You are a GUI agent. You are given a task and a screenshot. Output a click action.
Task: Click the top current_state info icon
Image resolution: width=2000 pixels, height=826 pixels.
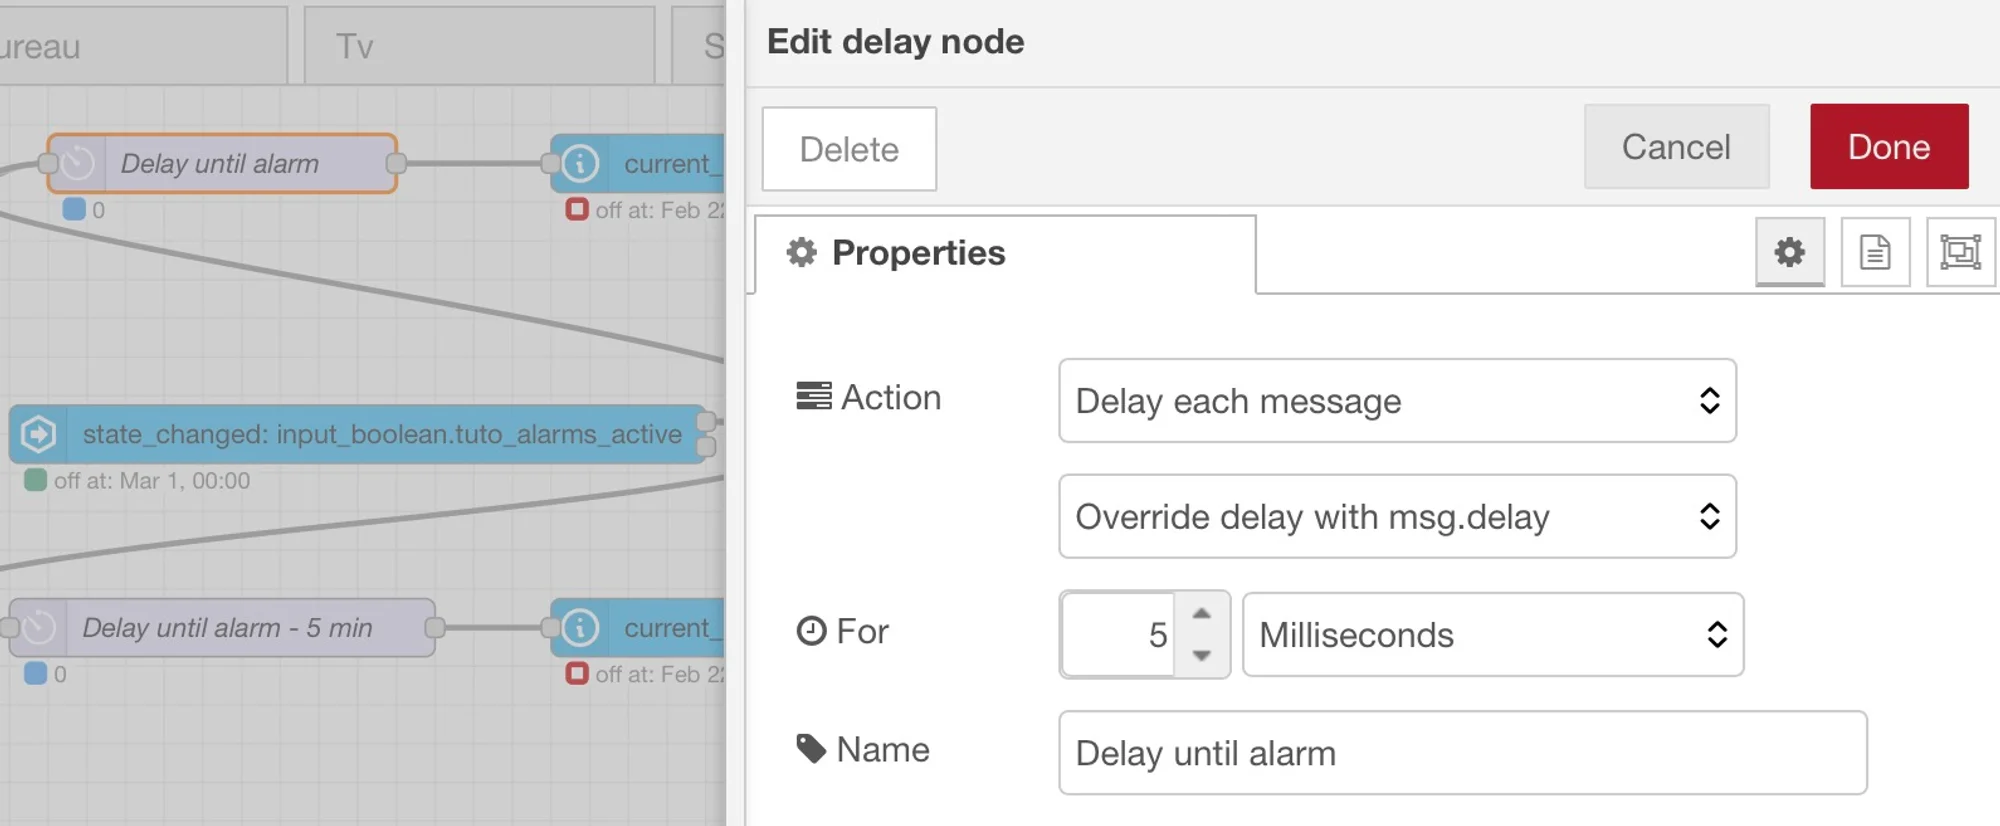coord(580,163)
